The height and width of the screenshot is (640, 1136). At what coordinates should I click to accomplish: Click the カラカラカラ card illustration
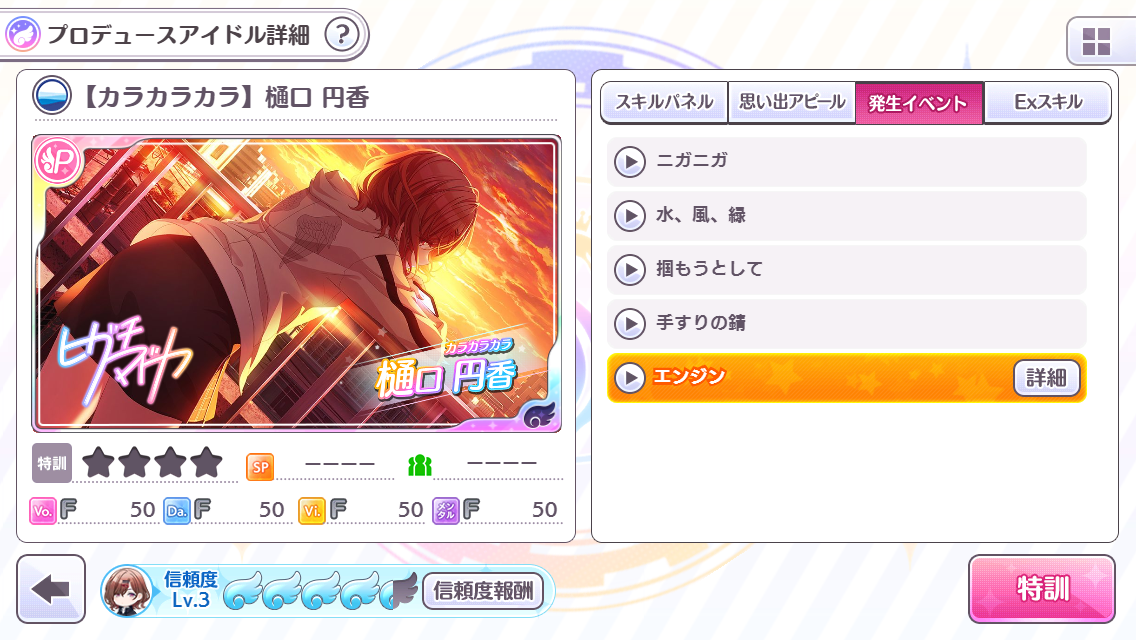pos(296,284)
